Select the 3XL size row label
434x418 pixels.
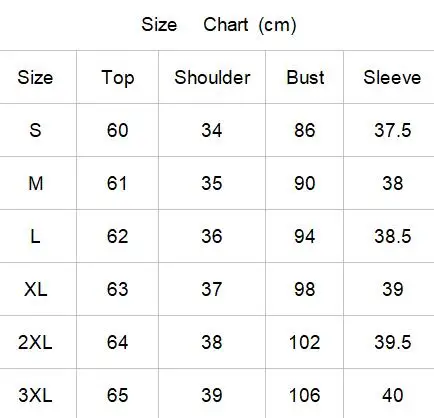[x=35, y=395]
